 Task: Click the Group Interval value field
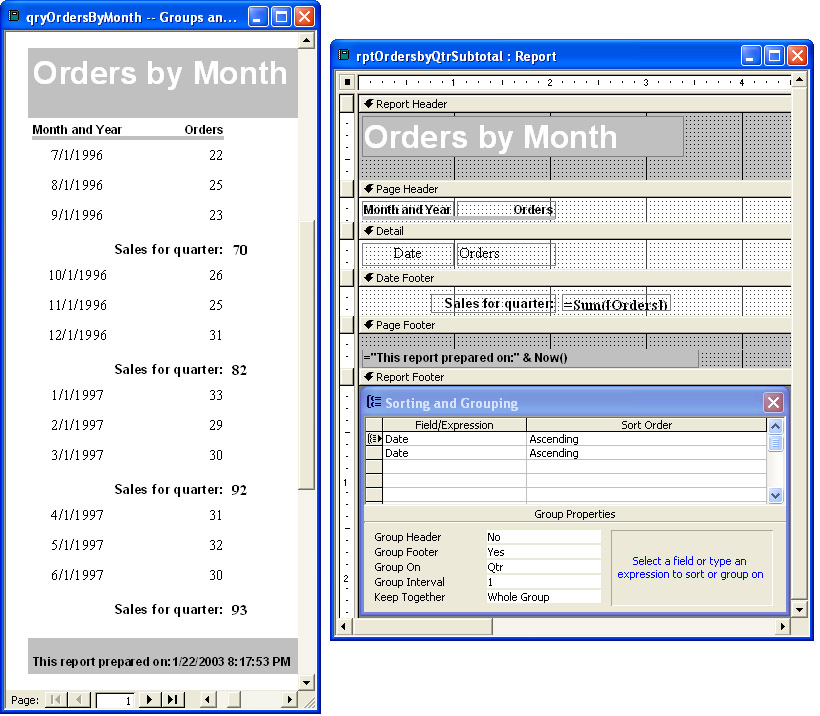pos(542,582)
